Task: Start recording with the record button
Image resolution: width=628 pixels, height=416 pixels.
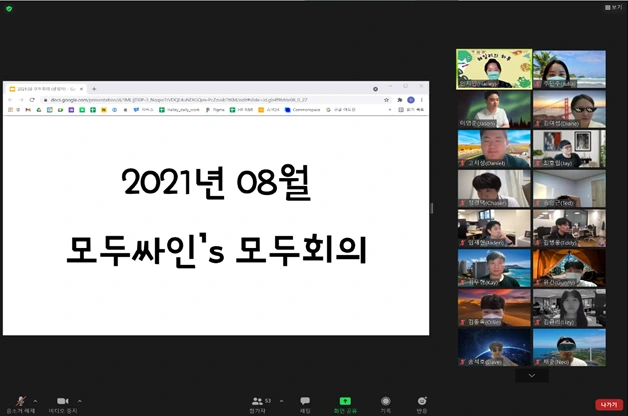Action: coord(385,404)
